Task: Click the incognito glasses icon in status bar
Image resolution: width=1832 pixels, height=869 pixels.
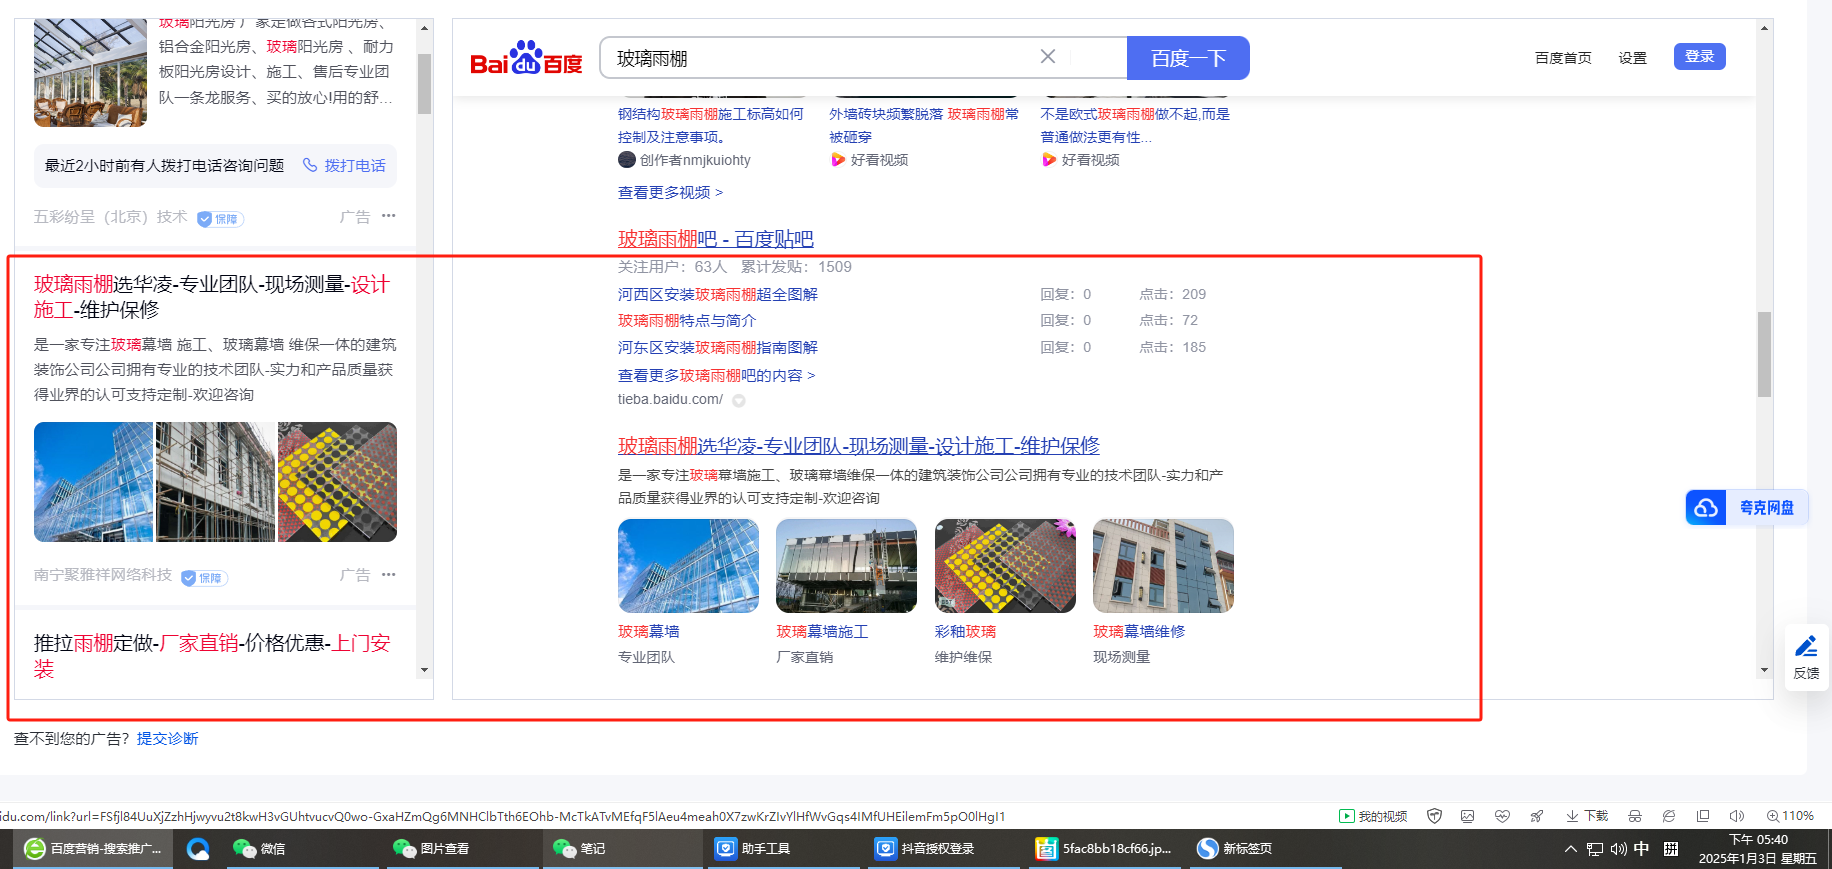Action: tap(1635, 816)
